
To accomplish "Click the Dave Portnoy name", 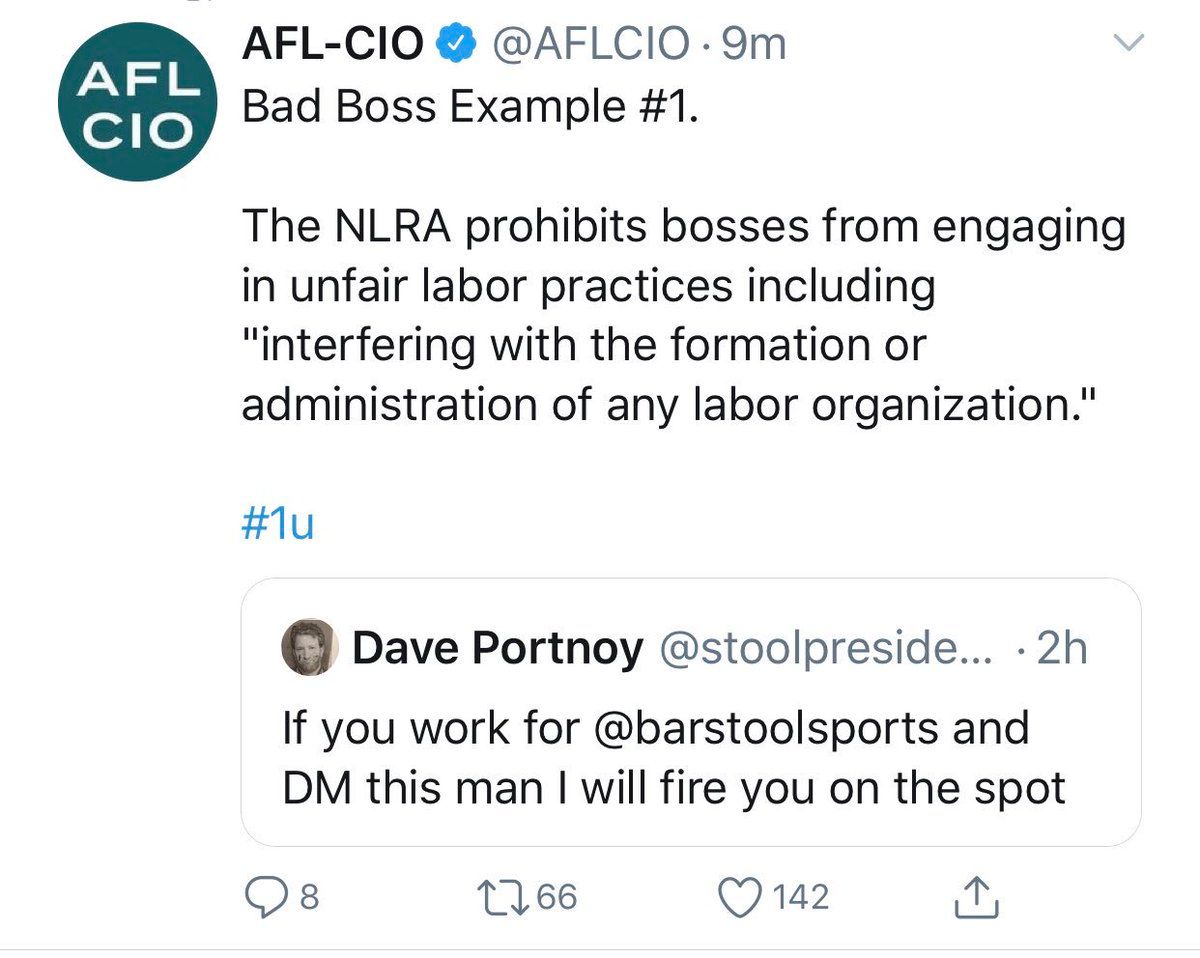I will click(x=498, y=650).
